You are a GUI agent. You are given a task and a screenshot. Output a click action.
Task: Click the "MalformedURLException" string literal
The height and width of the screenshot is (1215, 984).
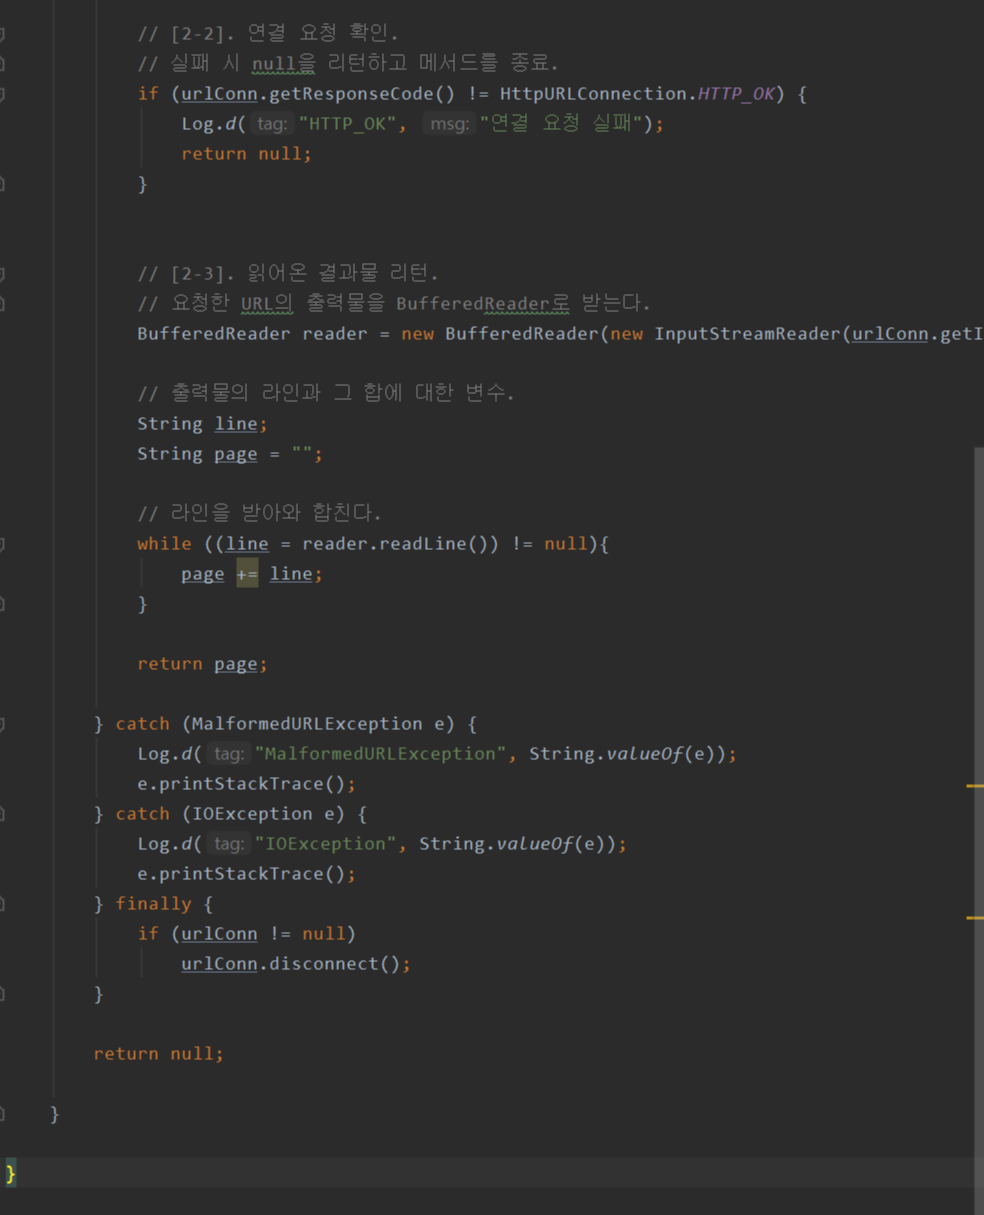[x=380, y=754]
